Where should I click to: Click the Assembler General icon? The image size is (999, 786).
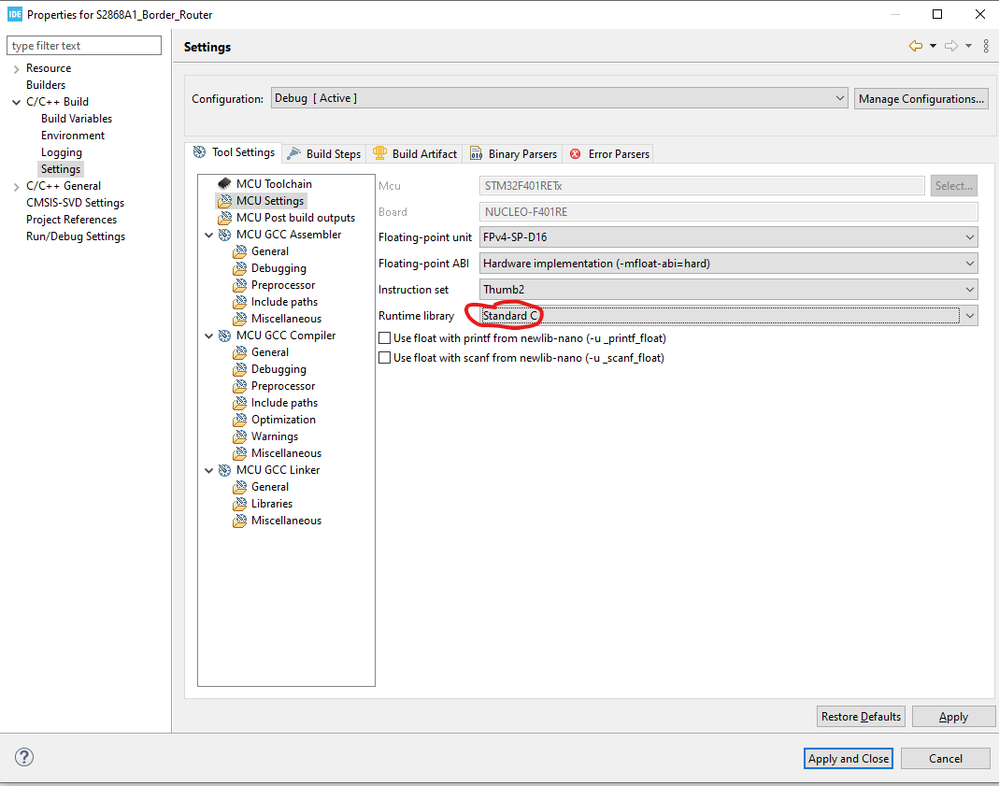pos(240,251)
